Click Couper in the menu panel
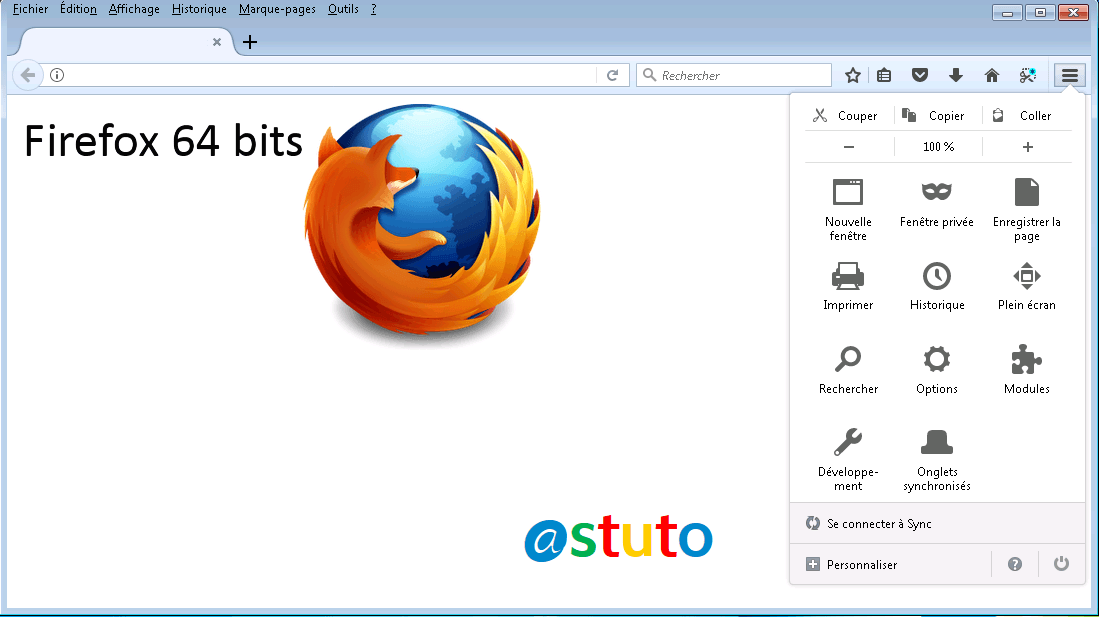This screenshot has height=617, width=1099. [846, 116]
